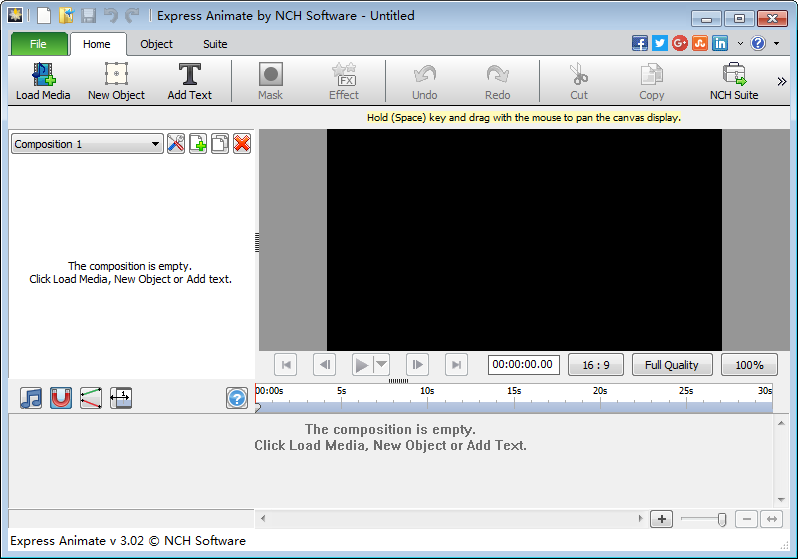Share on LinkedIn icon
798x559 pixels.
coord(720,43)
